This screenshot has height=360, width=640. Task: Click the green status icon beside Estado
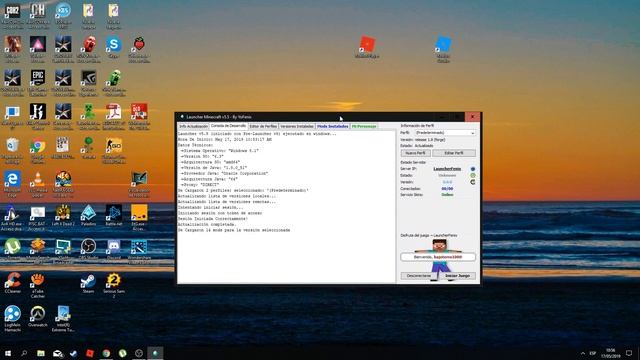[x=473, y=175]
